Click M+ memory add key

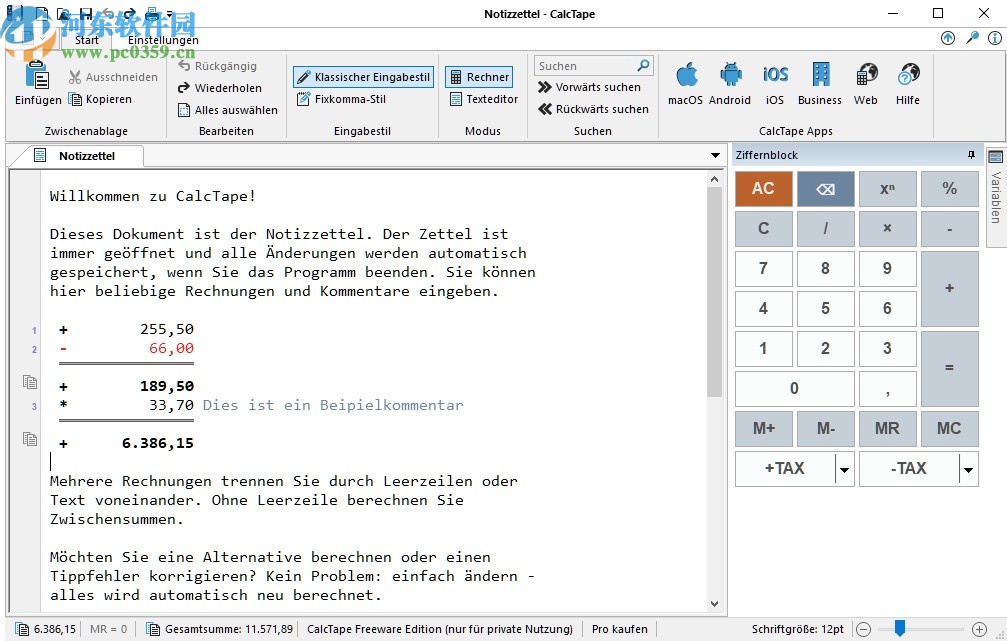[x=763, y=428]
